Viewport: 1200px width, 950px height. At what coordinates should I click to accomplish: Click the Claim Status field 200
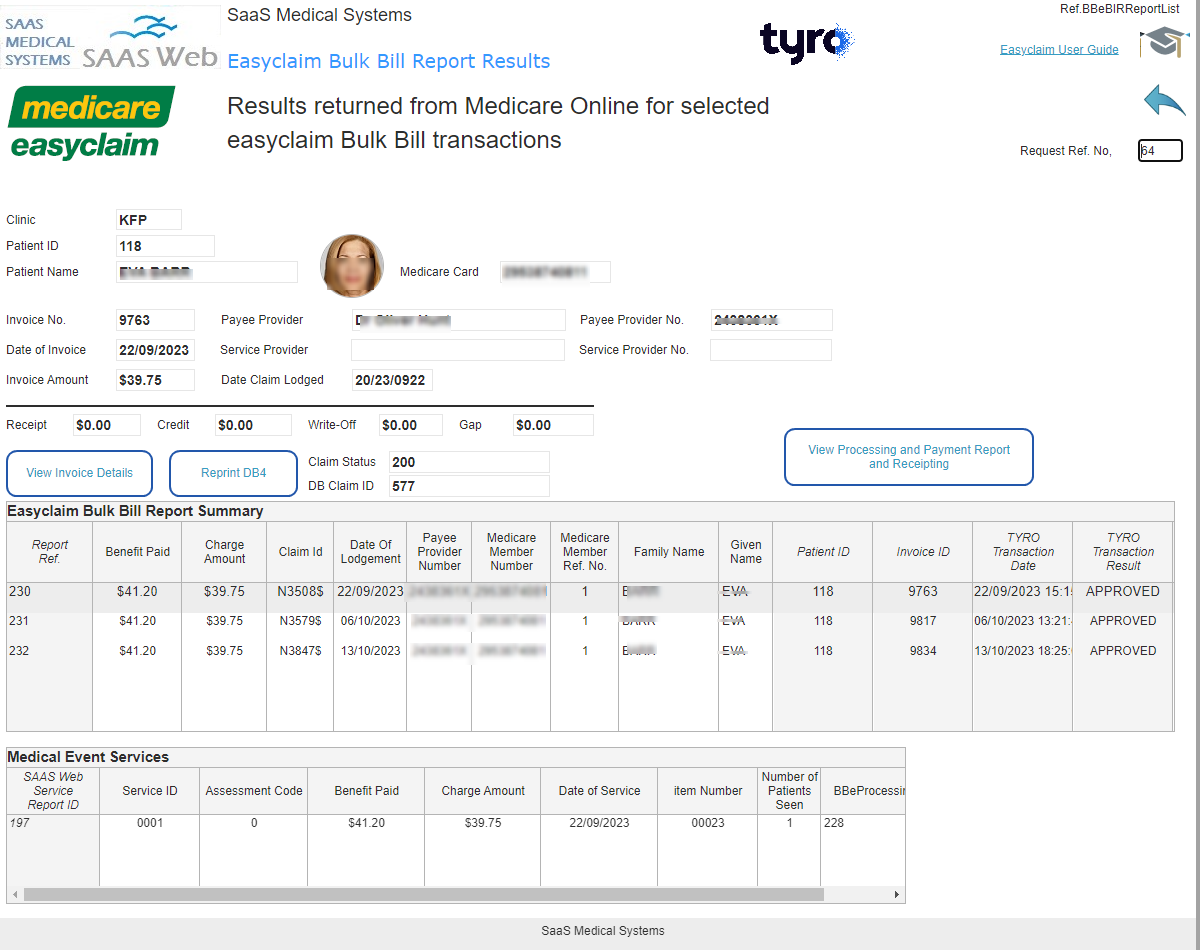click(x=469, y=462)
